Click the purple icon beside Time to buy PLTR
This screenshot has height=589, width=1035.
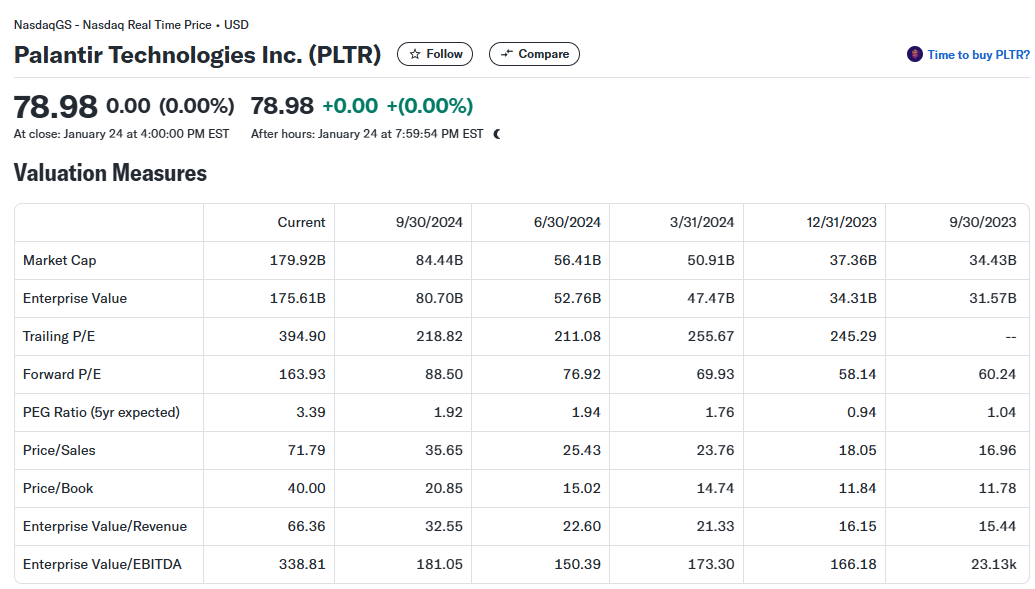(914, 54)
